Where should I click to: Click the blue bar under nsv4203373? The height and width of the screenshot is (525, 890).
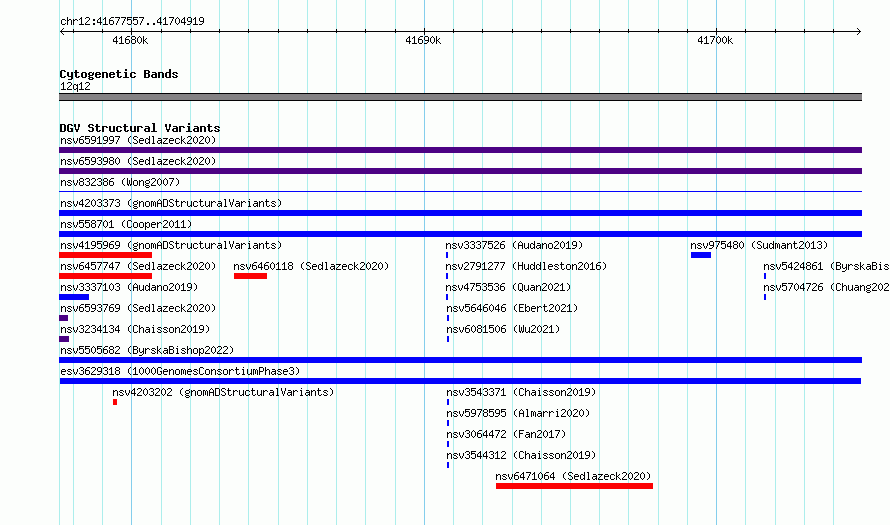point(460,213)
